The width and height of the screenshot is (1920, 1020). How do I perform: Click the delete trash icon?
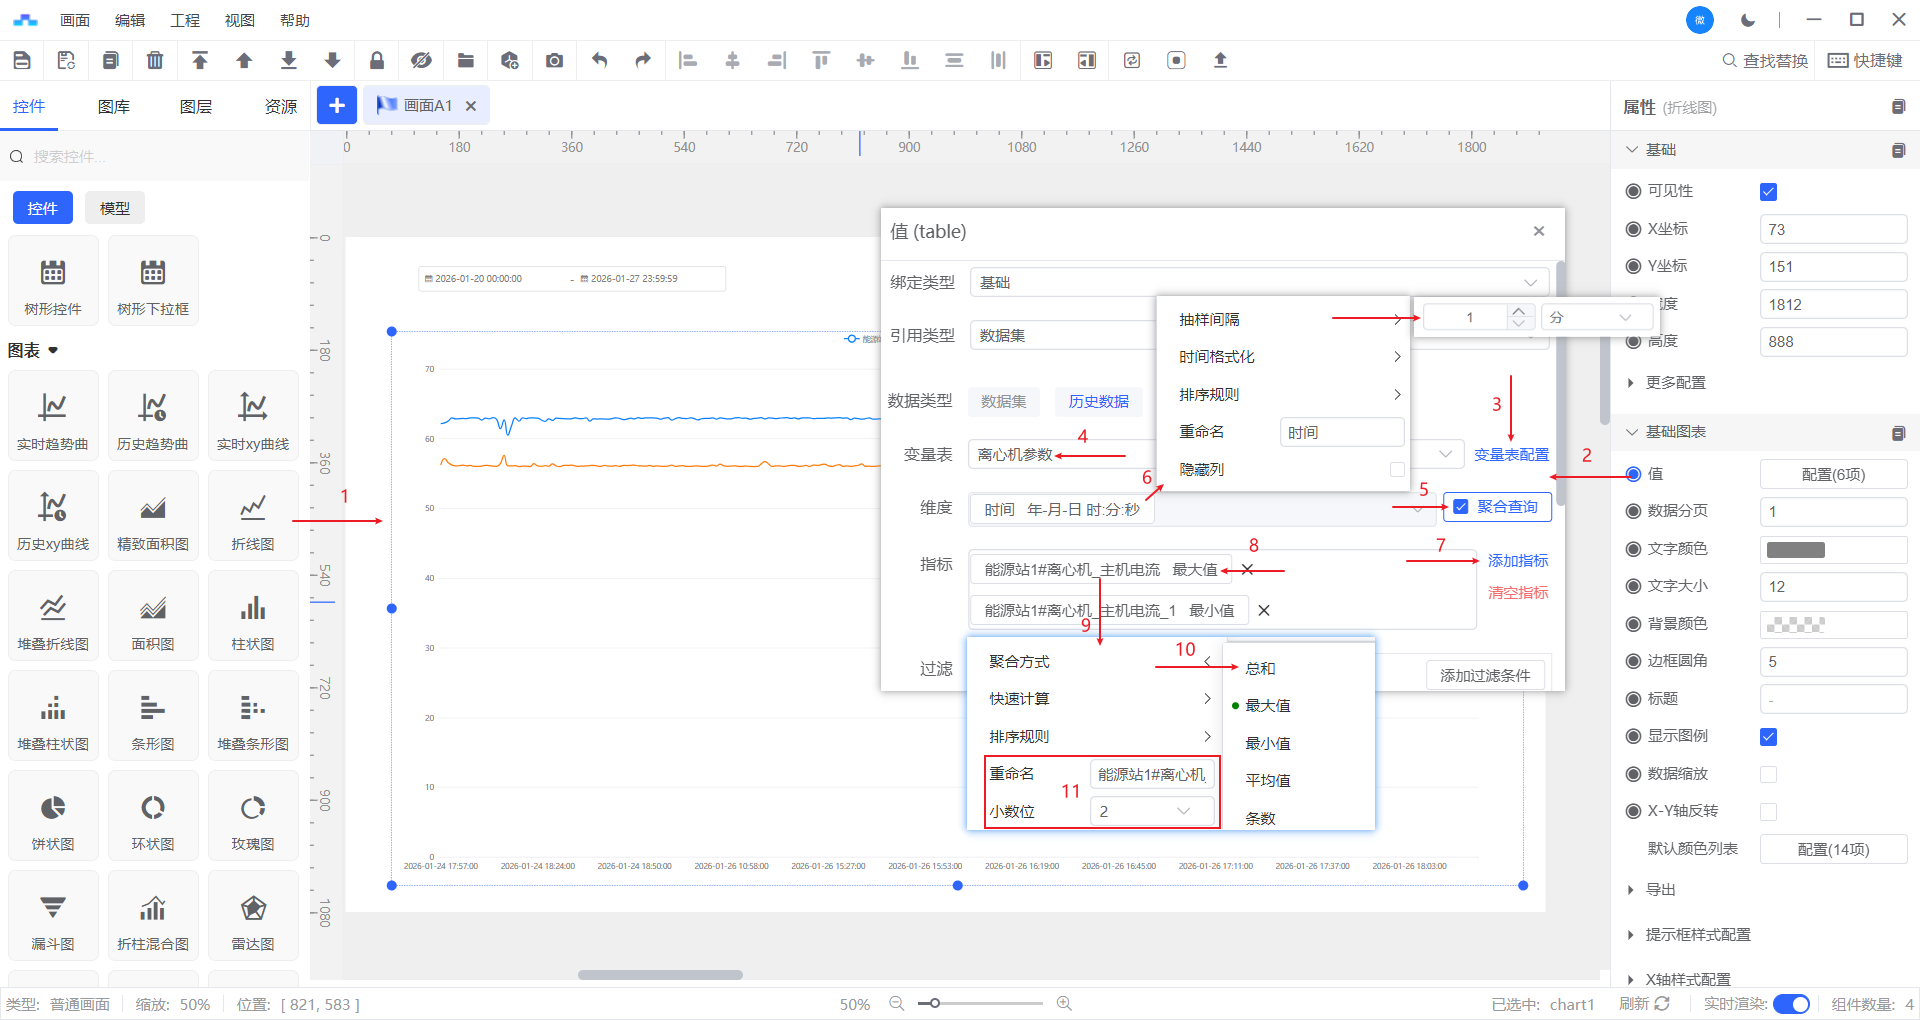pos(155,61)
